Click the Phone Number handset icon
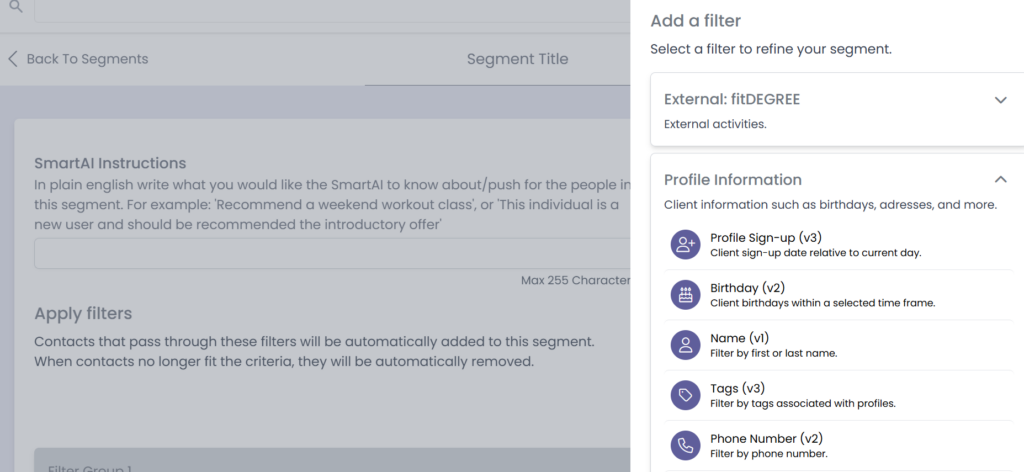Viewport: 1024px width, 472px height. pyautogui.click(x=685, y=445)
